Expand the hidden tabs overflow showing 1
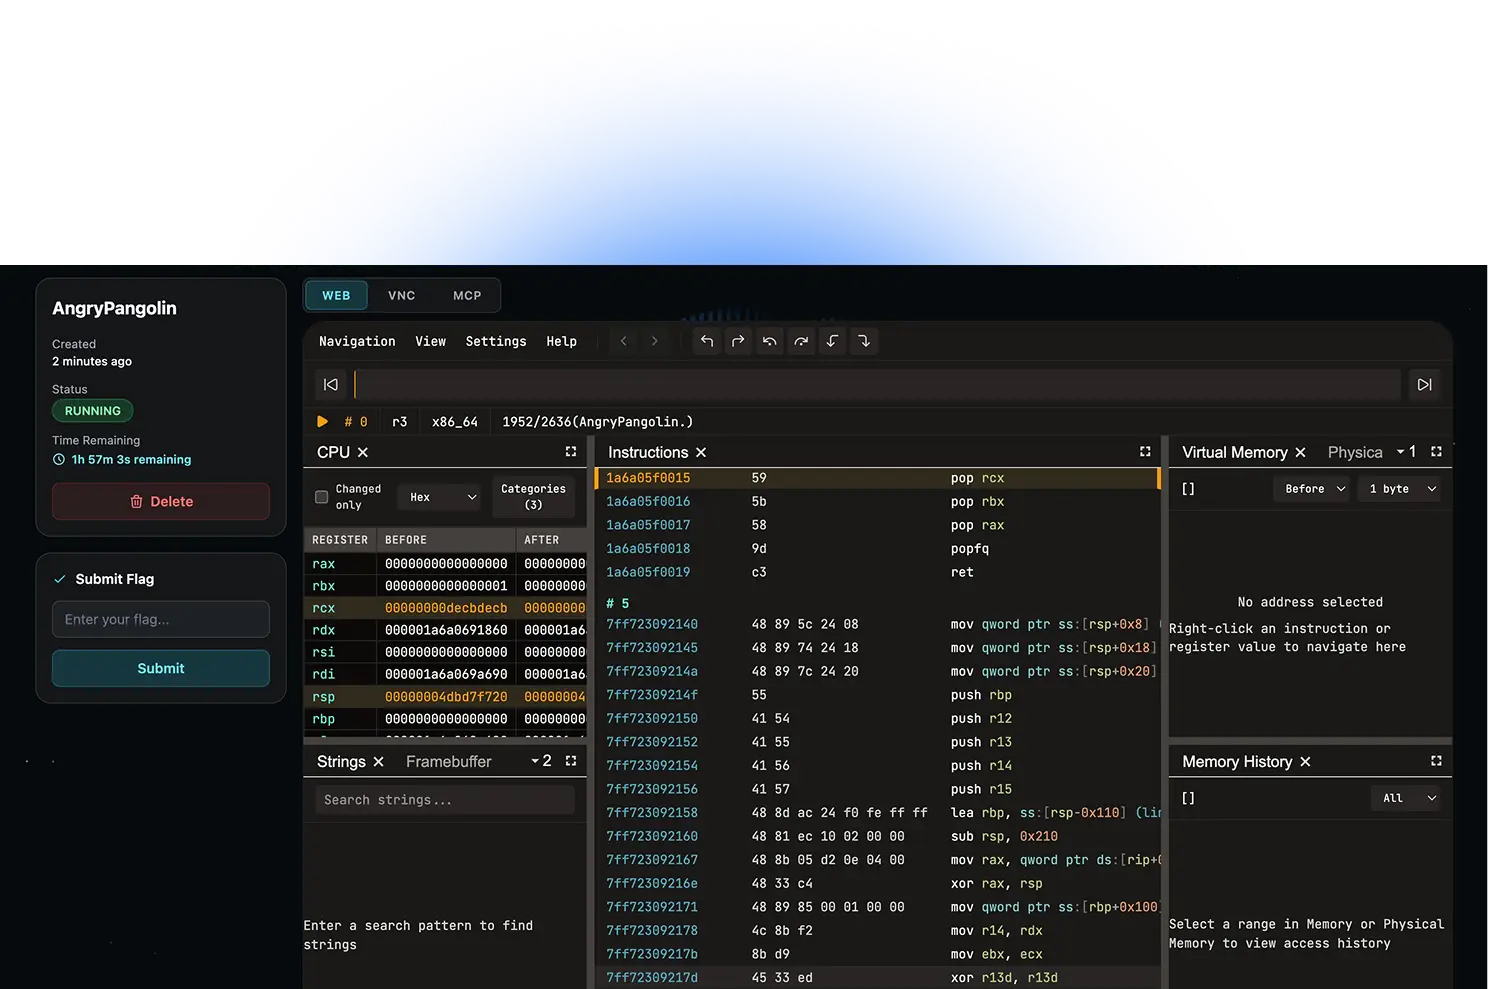This screenshot has height=989, width=1488. tap(1406, 452)
